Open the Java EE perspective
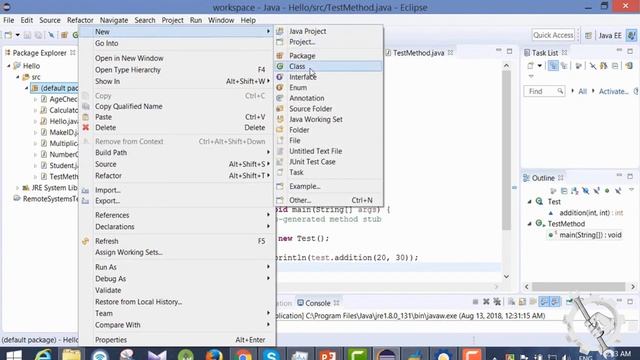 tap(610, 36)
